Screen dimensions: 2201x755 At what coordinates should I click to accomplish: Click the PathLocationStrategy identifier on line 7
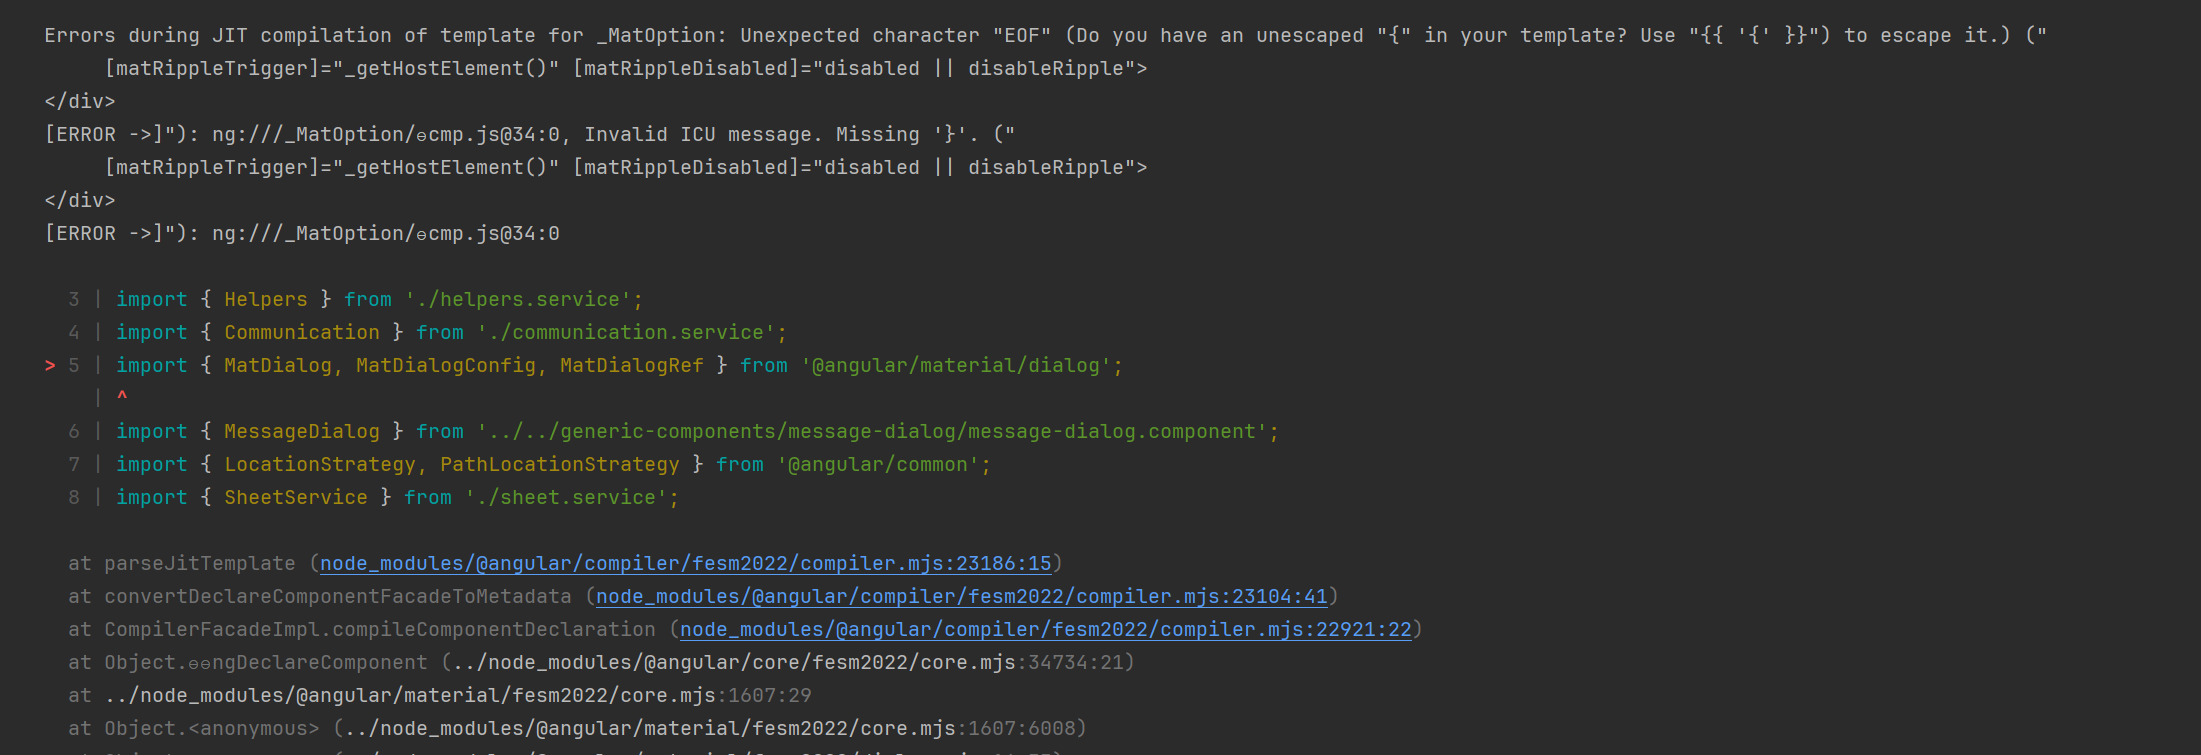(560, 464)
